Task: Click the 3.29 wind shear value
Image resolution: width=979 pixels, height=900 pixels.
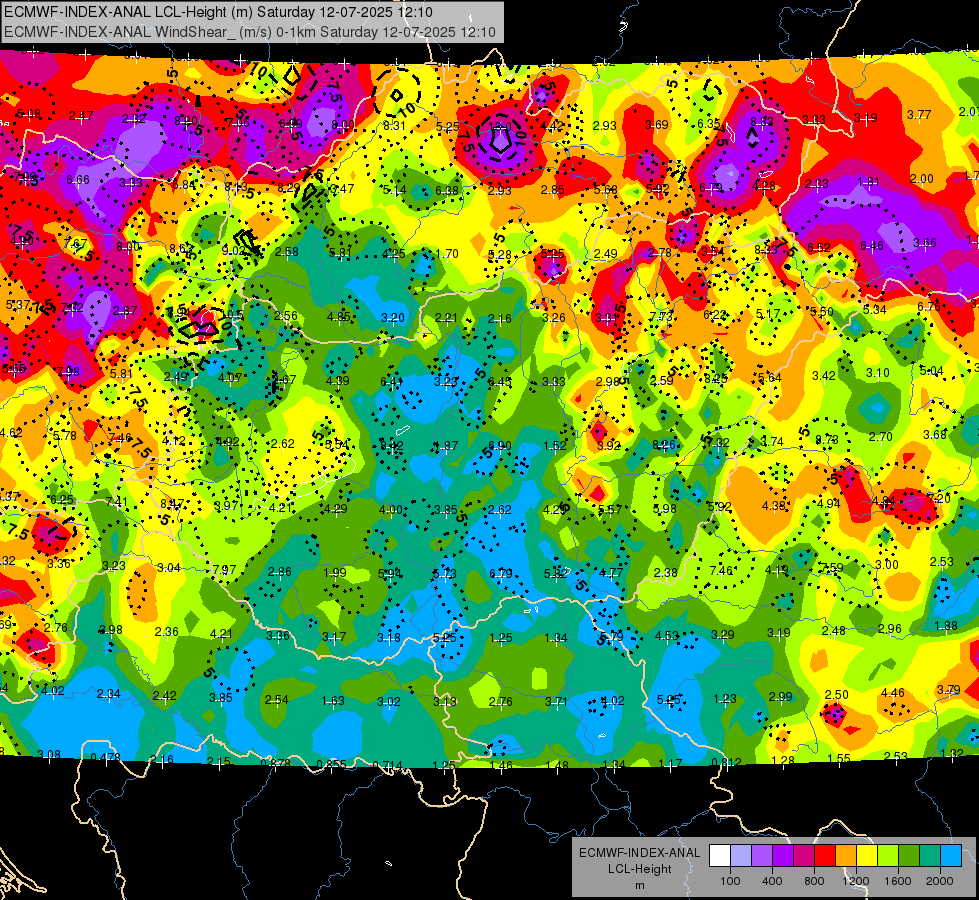Action: click(x=723, y=635)
